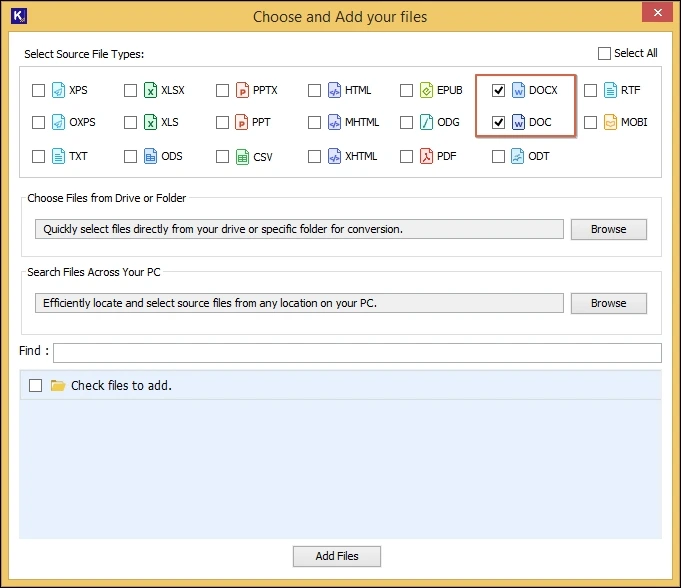Click the MOBI ebook icon

coord(610,122)
